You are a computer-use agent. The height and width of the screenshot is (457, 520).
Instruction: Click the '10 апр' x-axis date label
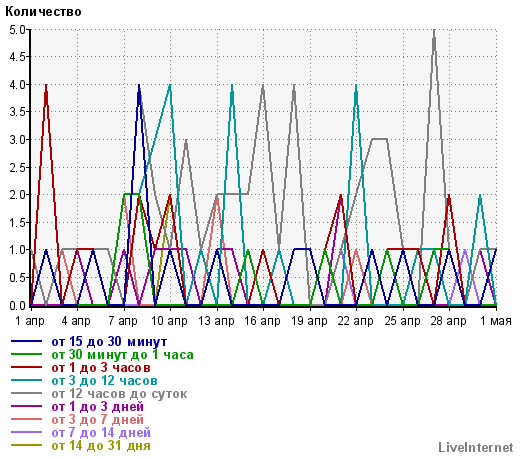point(169,321)
